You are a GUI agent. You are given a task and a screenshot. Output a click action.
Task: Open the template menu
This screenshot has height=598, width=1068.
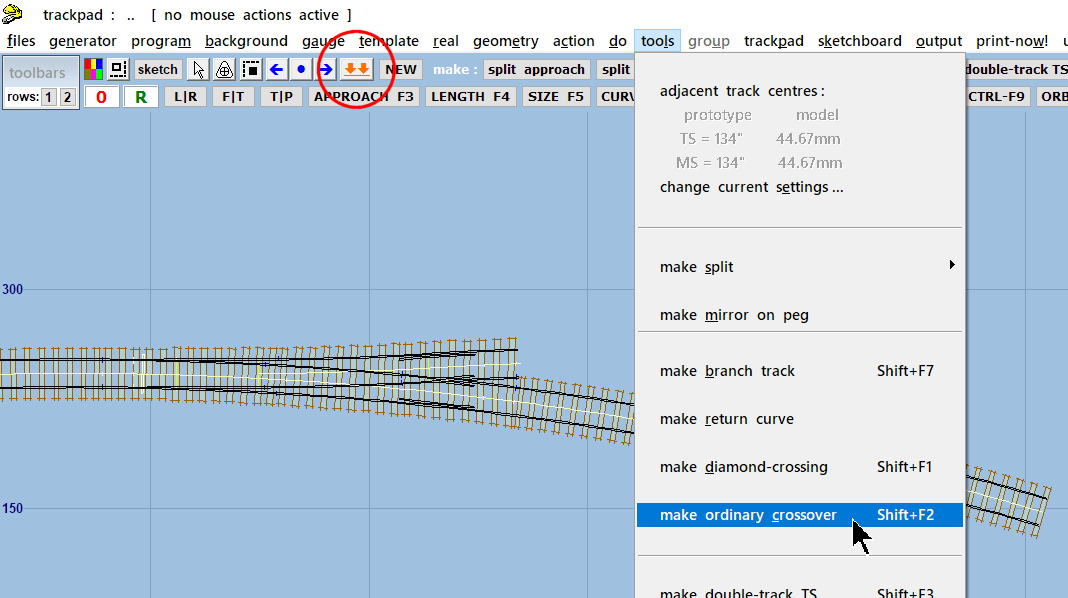coord(389,41)
